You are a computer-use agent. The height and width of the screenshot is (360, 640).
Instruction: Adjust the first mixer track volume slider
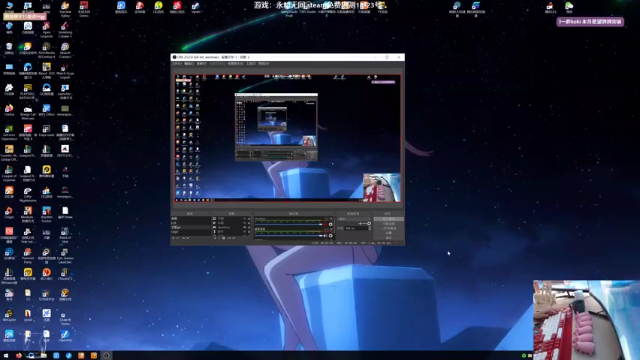(289, 224)
